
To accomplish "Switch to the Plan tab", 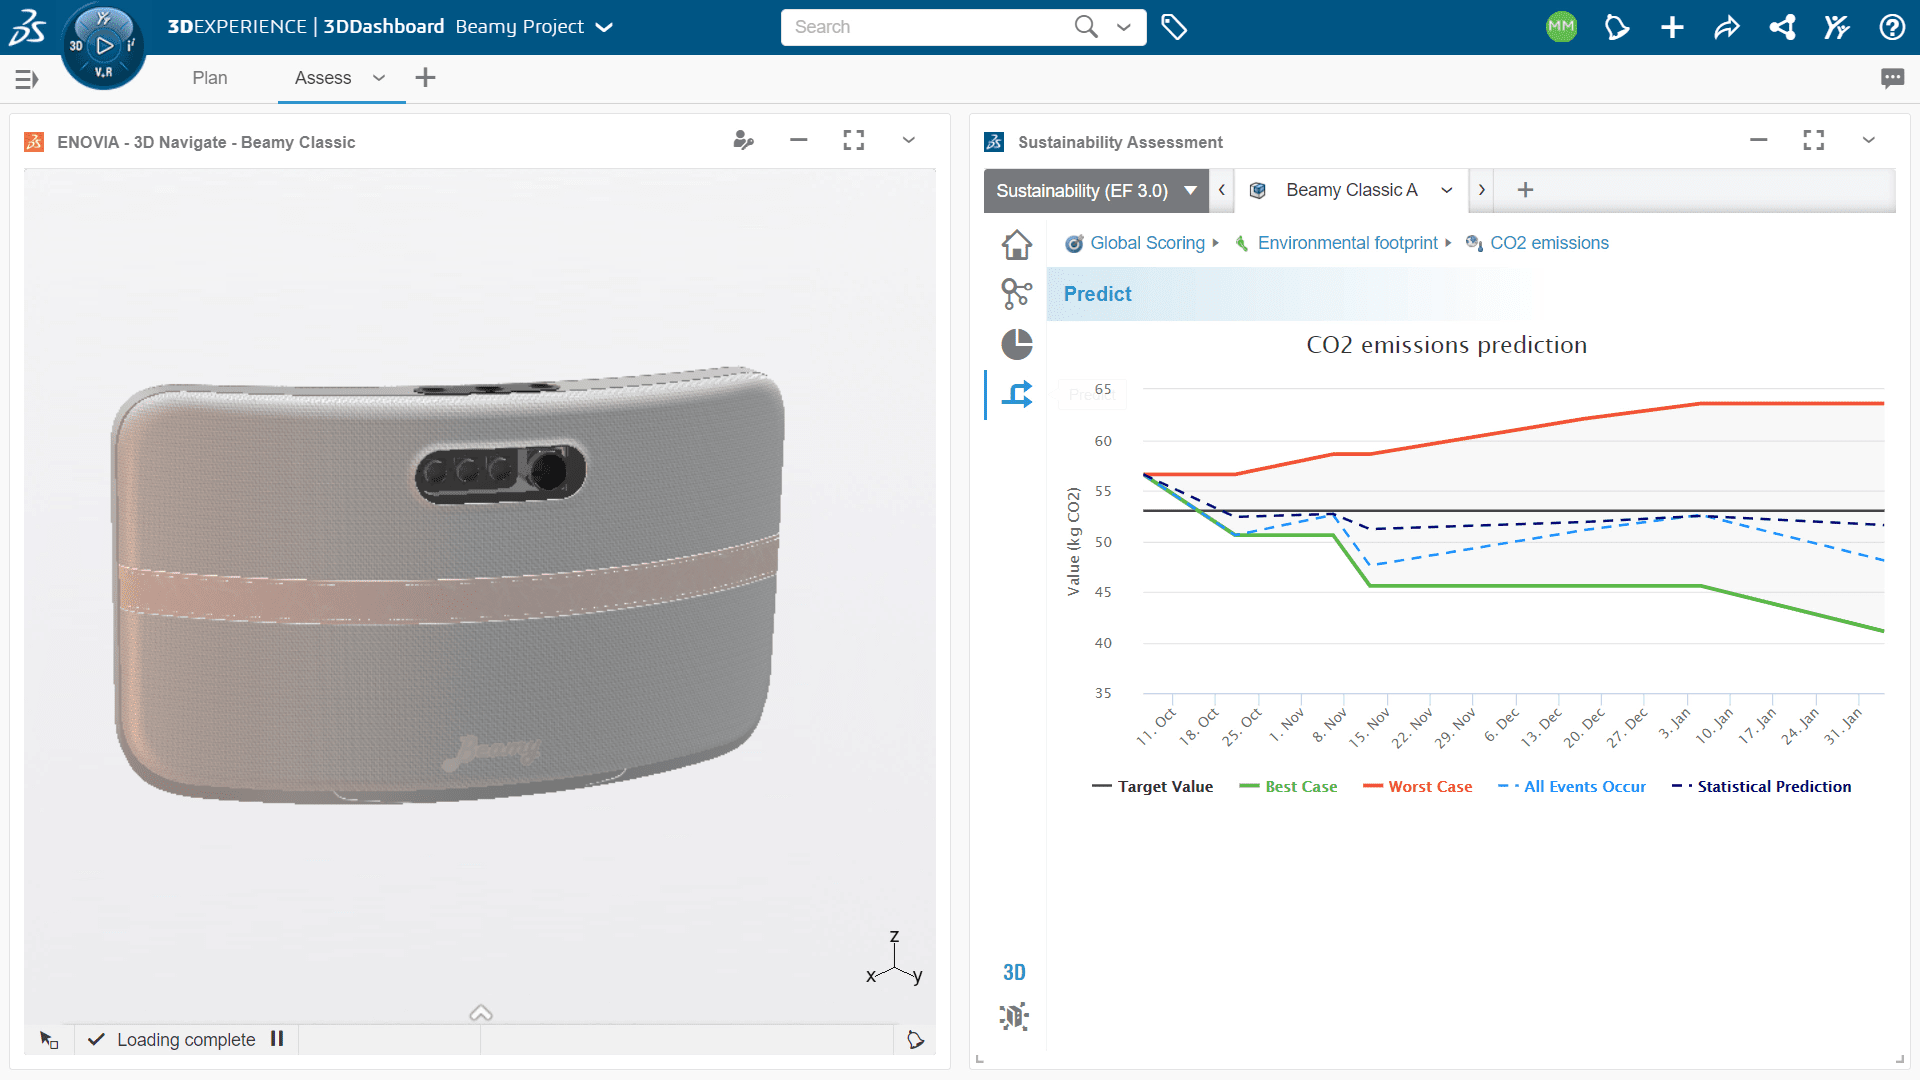I will pyautogui.click(x=210, y=78).
